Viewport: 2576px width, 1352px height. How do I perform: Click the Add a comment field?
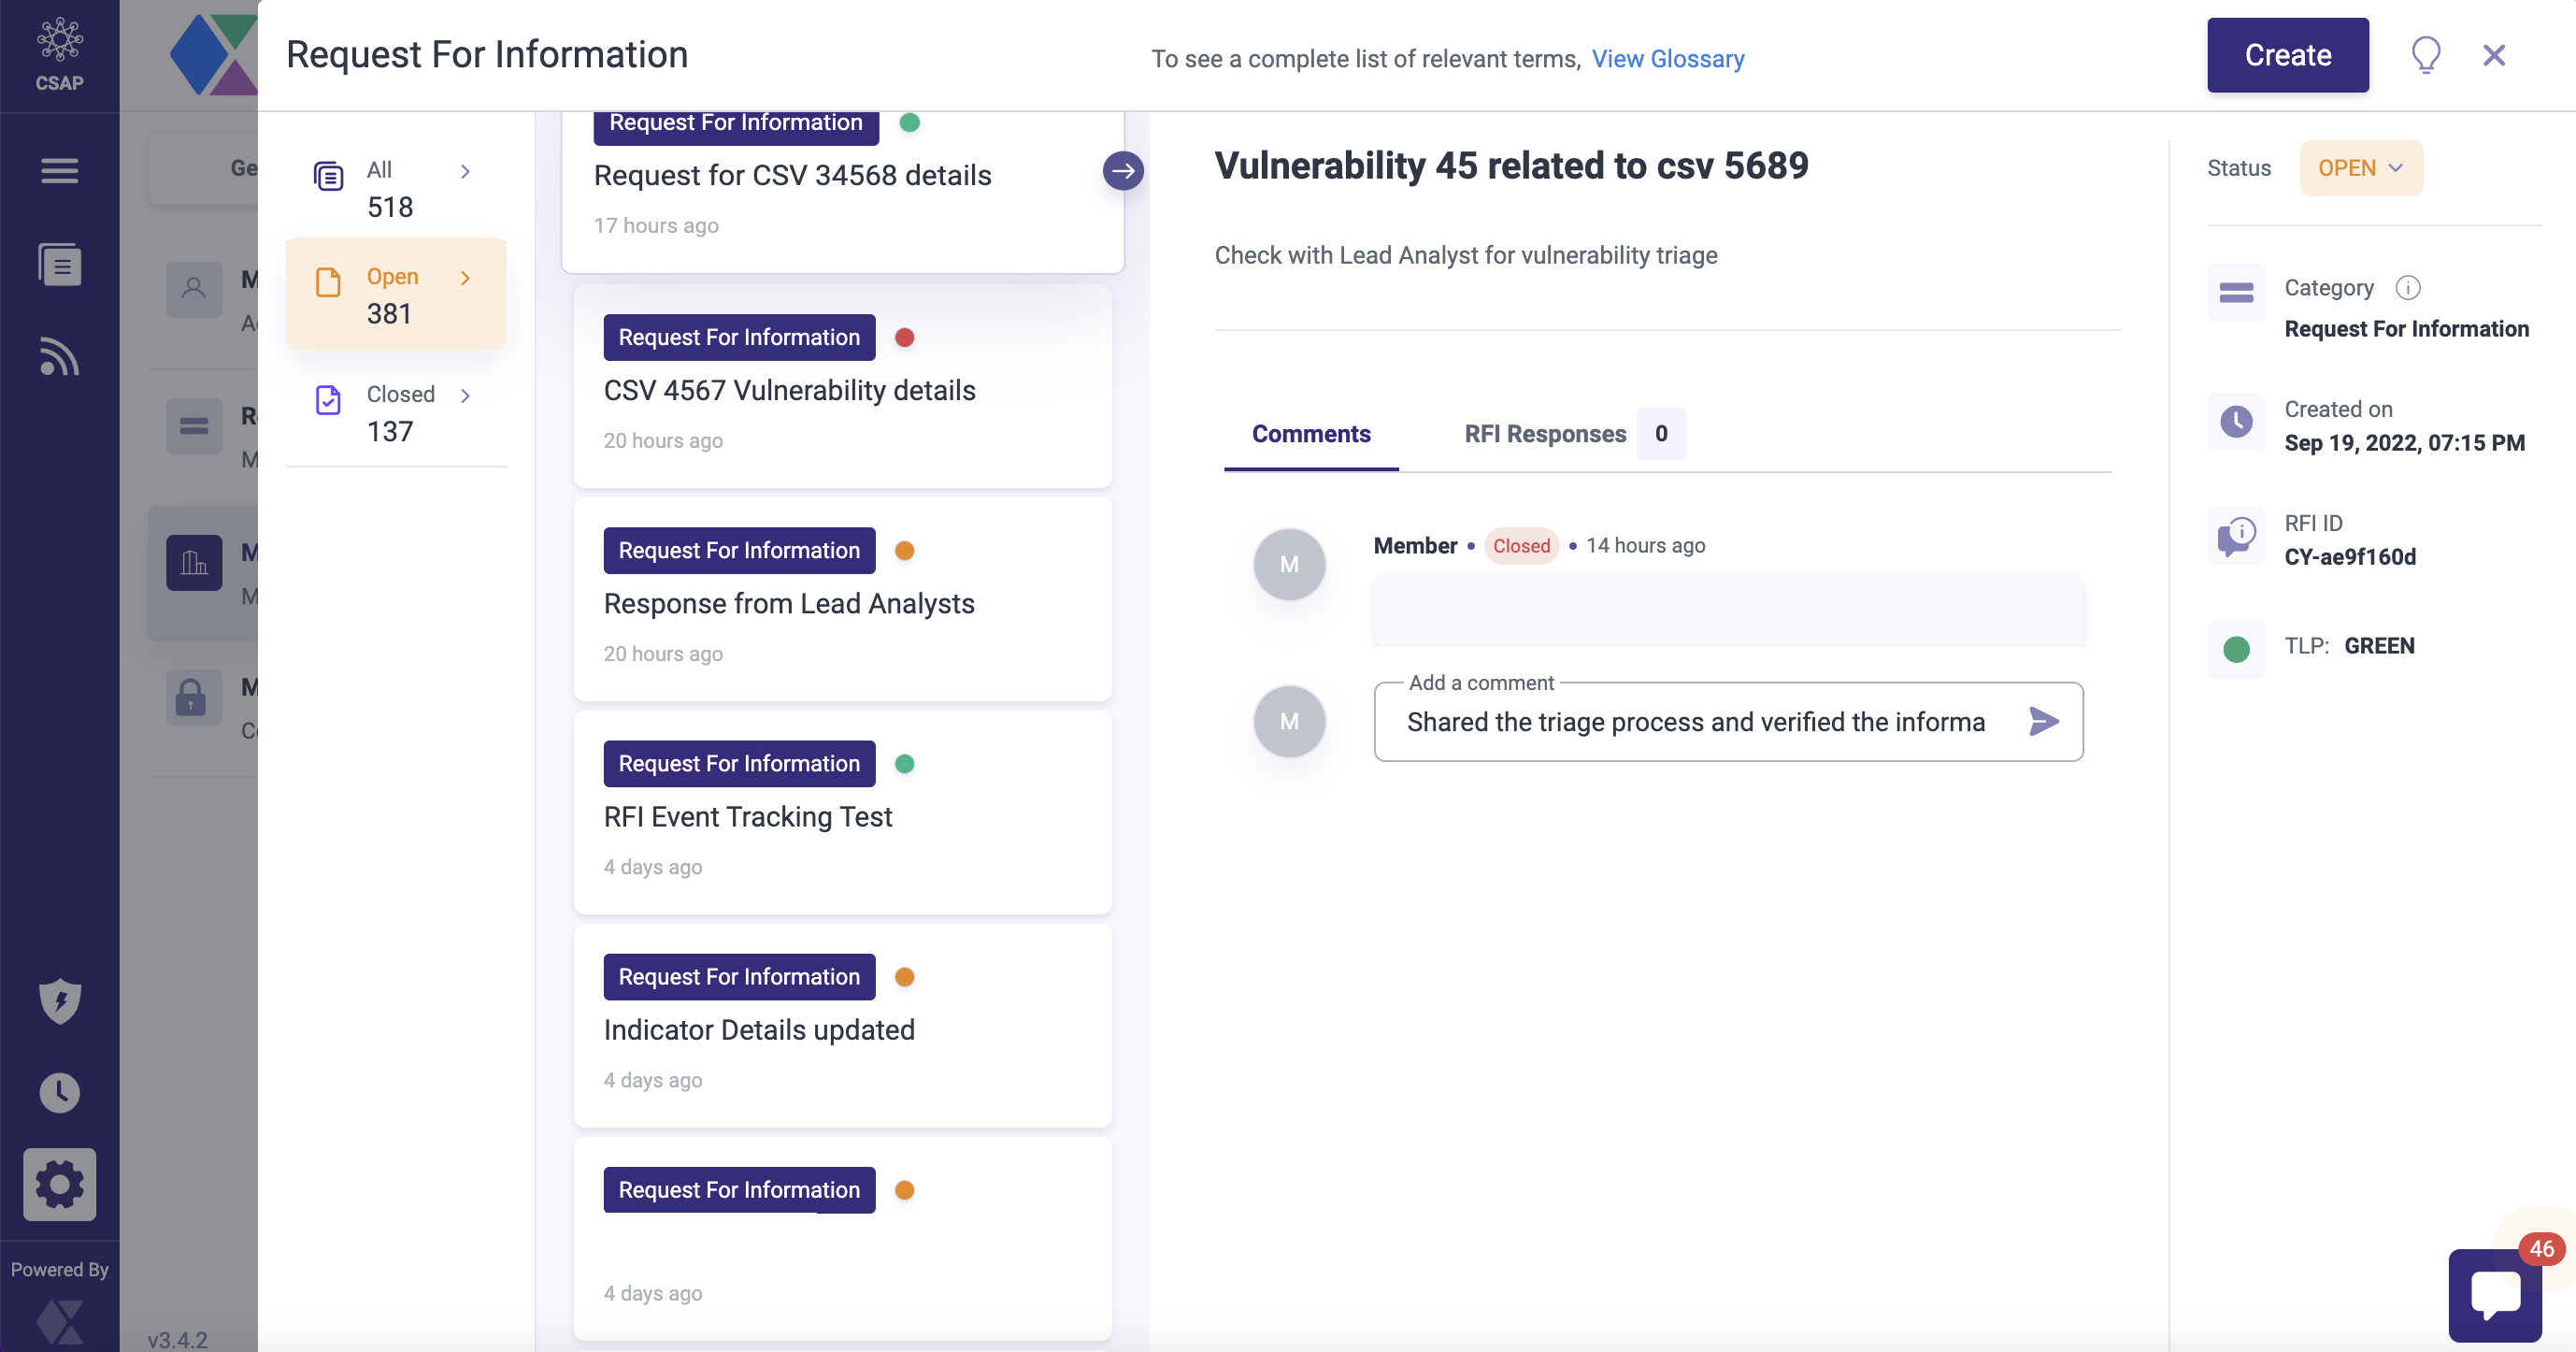[1695, 722]
